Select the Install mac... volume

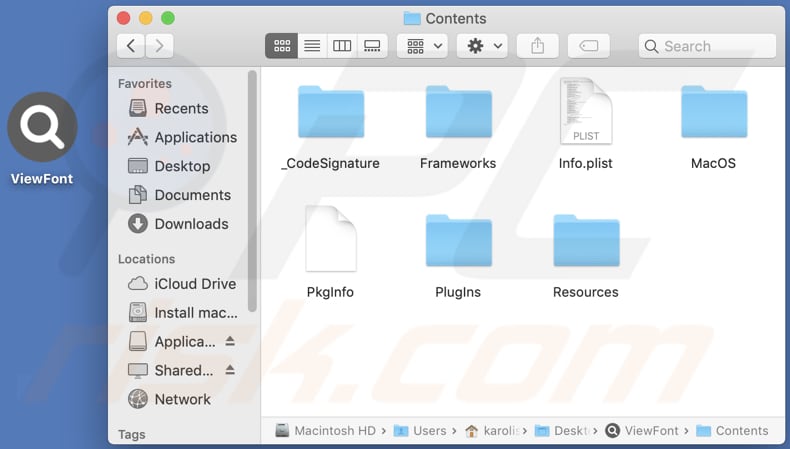coord(182,312)
